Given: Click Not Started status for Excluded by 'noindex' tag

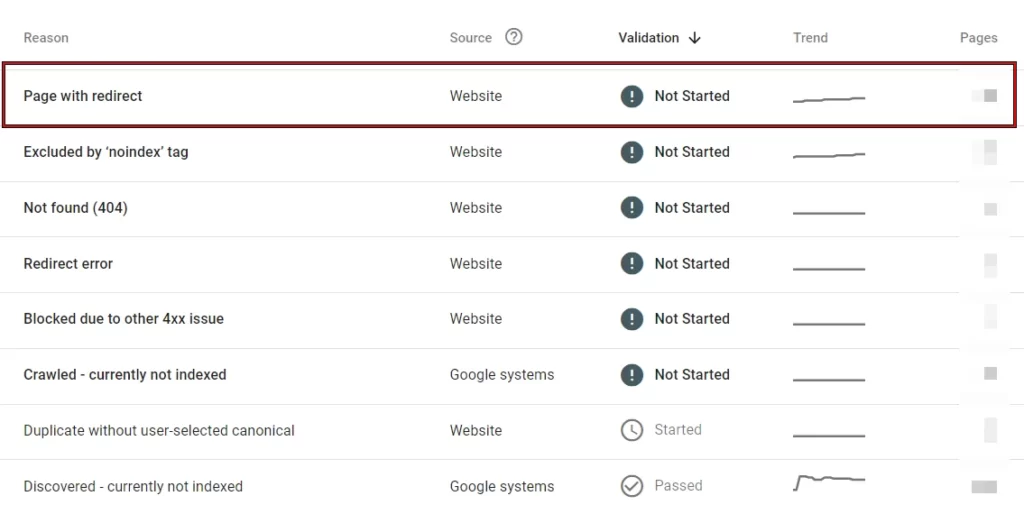Looking at the screenshot, I should click(692, 152).
